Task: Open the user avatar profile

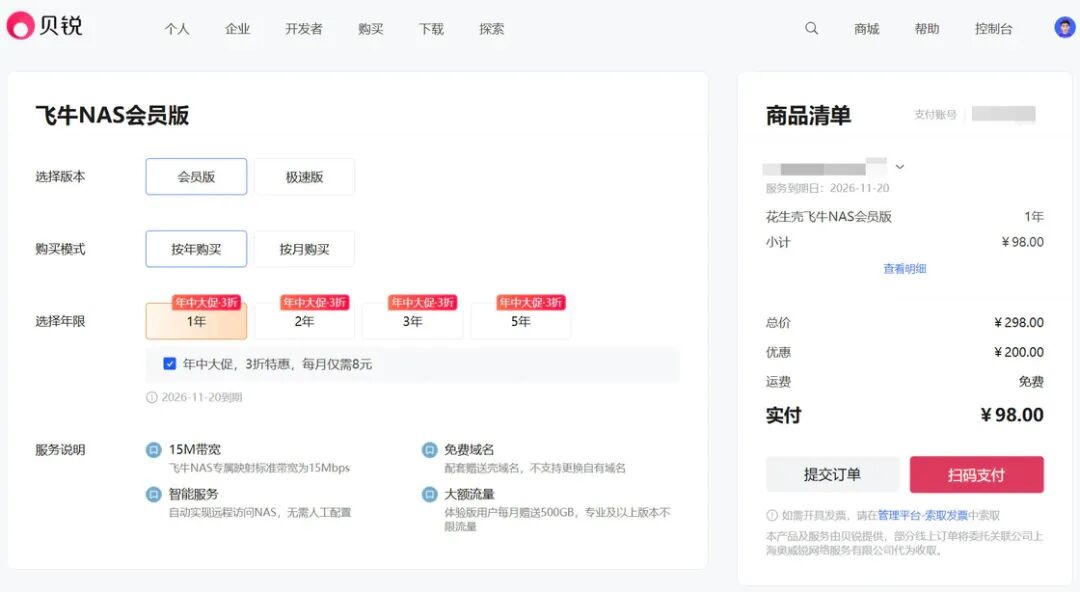Action: point(1064,28)
